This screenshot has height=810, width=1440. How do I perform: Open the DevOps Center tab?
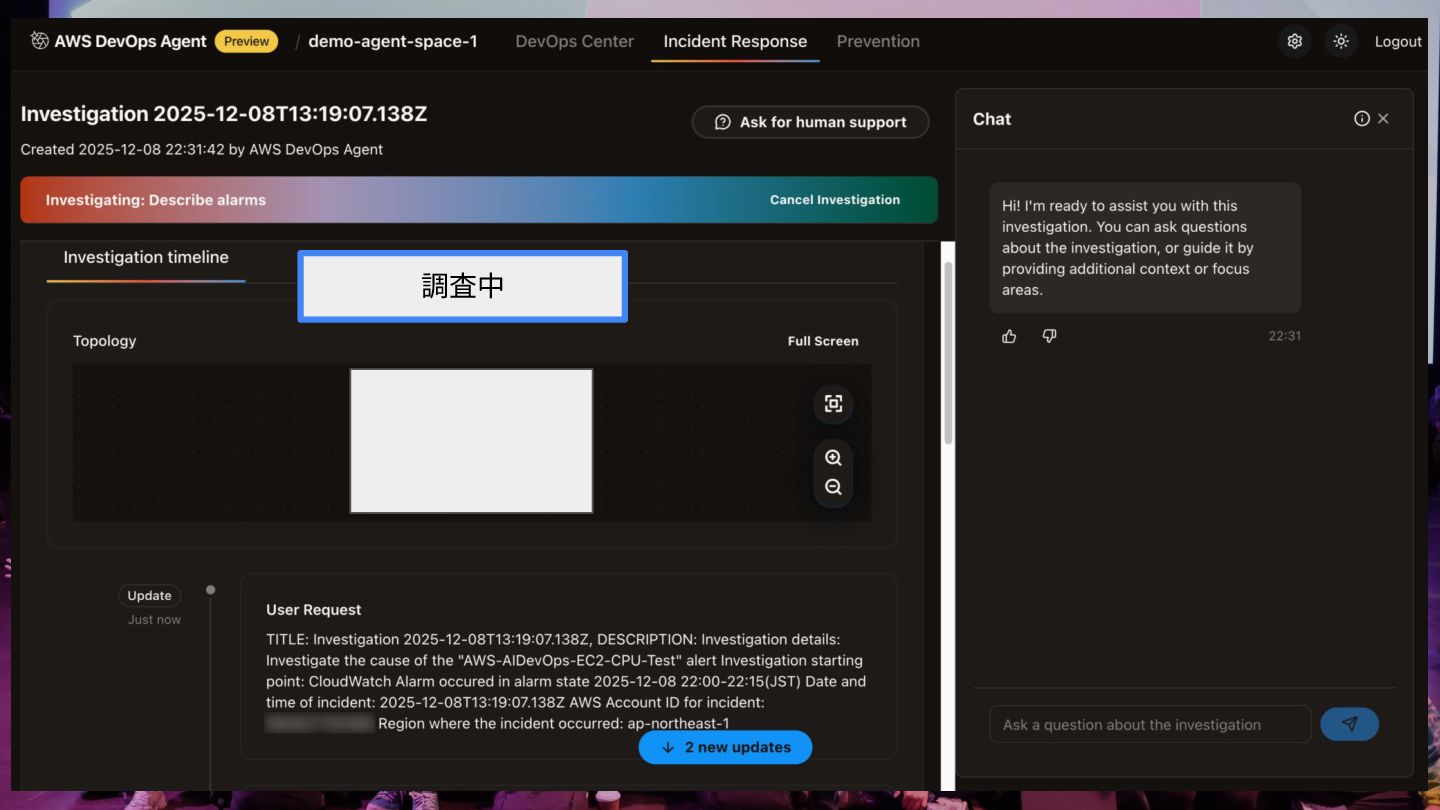point(575,41)
